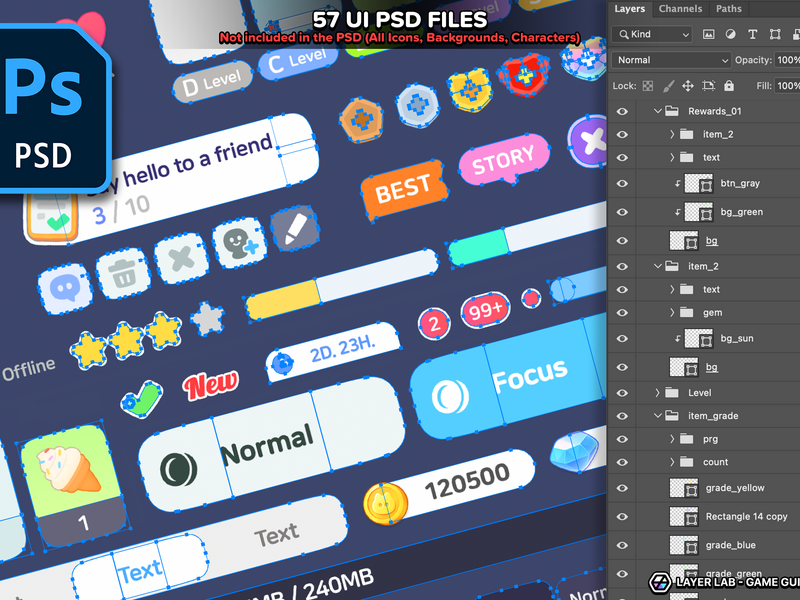800x600 pixels.
Task: Select the btn_gray layer thumbnail
Action: [x=698, y=183]
